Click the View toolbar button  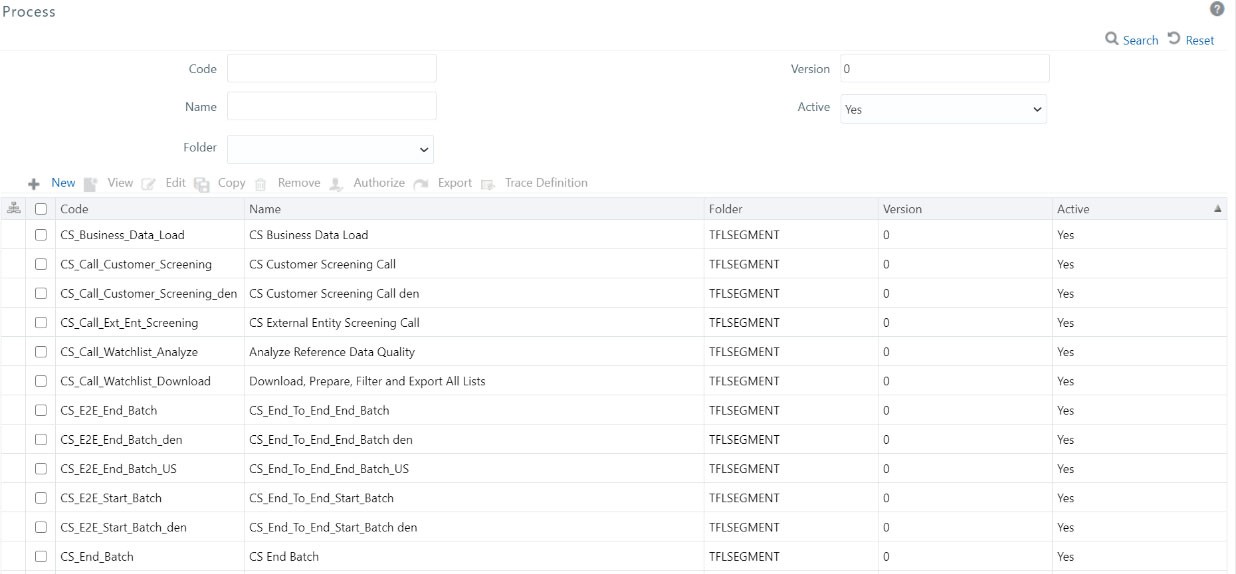[120, 183]
